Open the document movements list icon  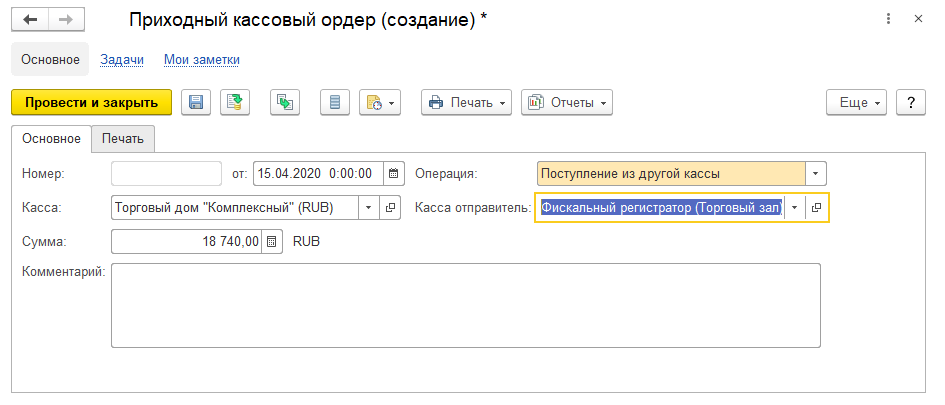335,102
